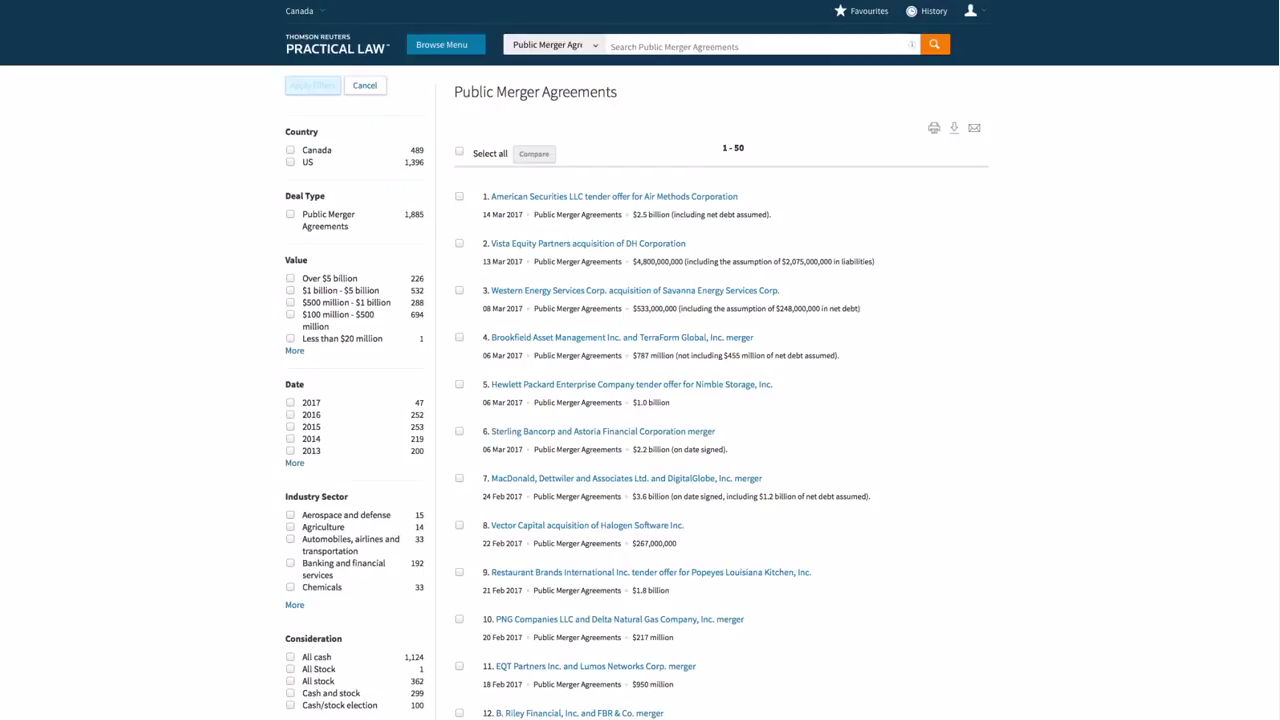Open MacDonald, Dettwiler and DigitalGlobe merger link
The image size is (1280, 720).
point(626,479)
